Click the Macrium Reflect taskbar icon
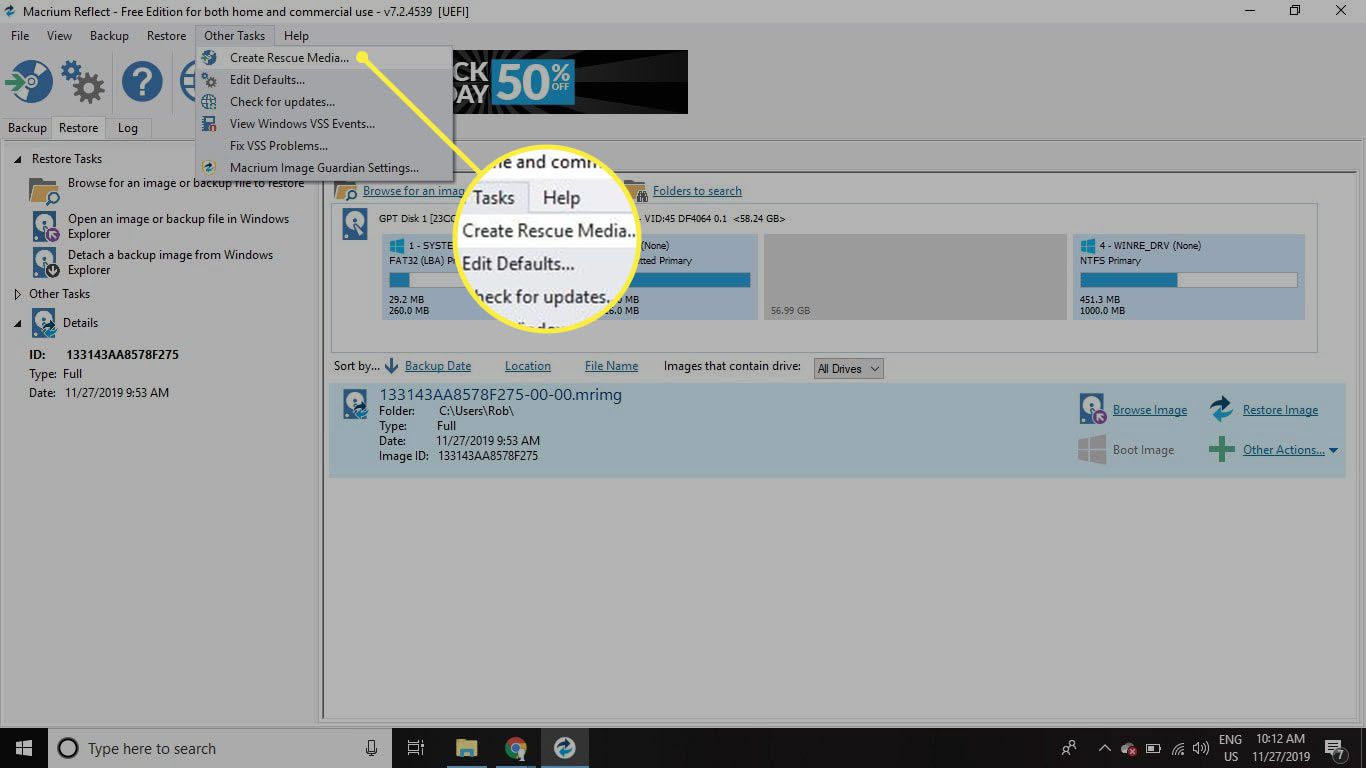Image resolution: width=1366 pixels, height=768 pixels. [565, 748]
